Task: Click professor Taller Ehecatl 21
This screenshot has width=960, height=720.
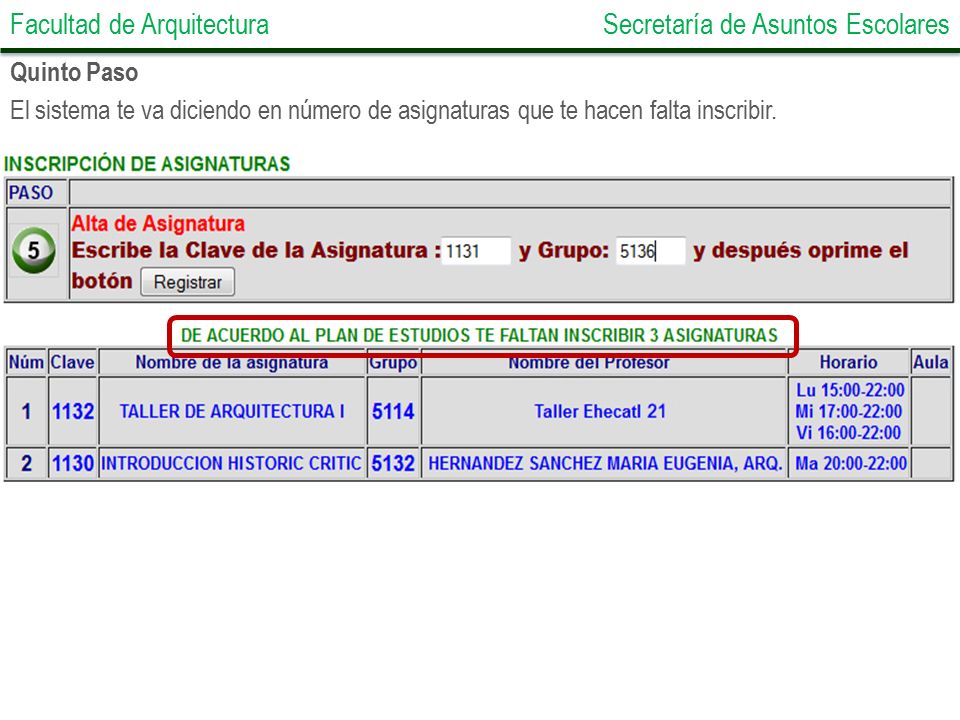Action: pyautogui.click(x=600, y=411)
